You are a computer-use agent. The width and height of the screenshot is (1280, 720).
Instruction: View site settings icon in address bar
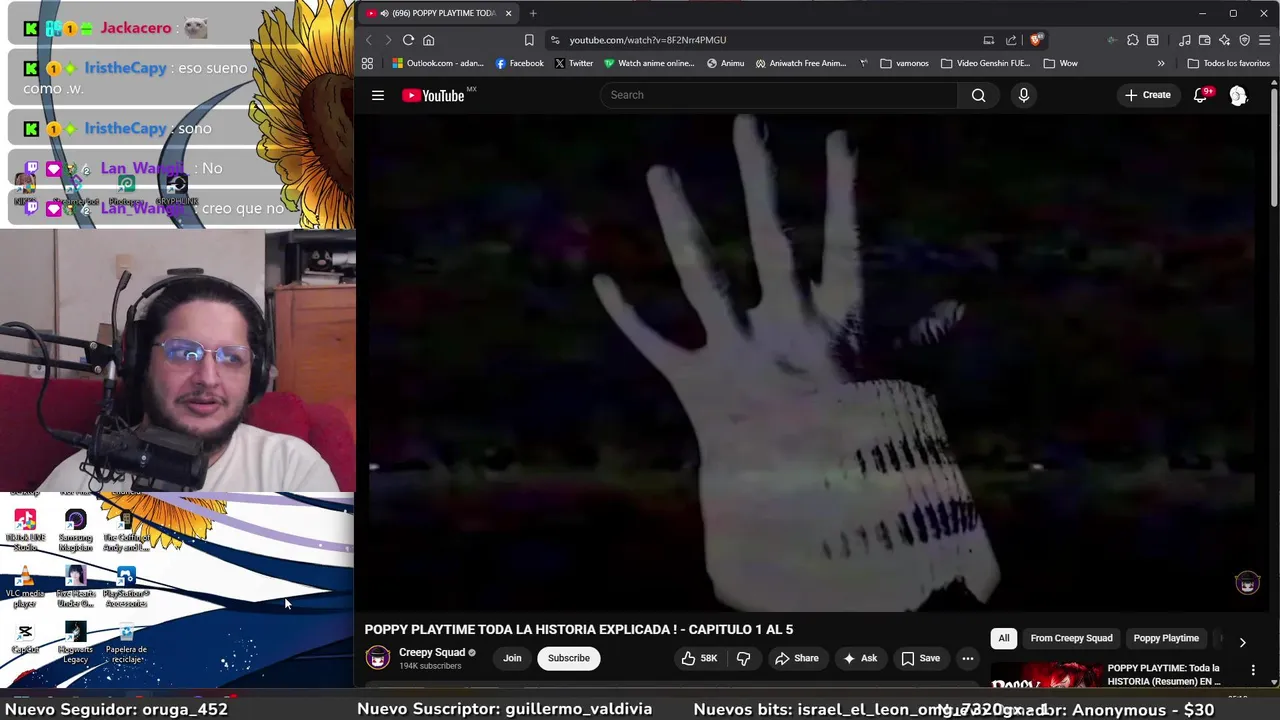coord(555,40)
